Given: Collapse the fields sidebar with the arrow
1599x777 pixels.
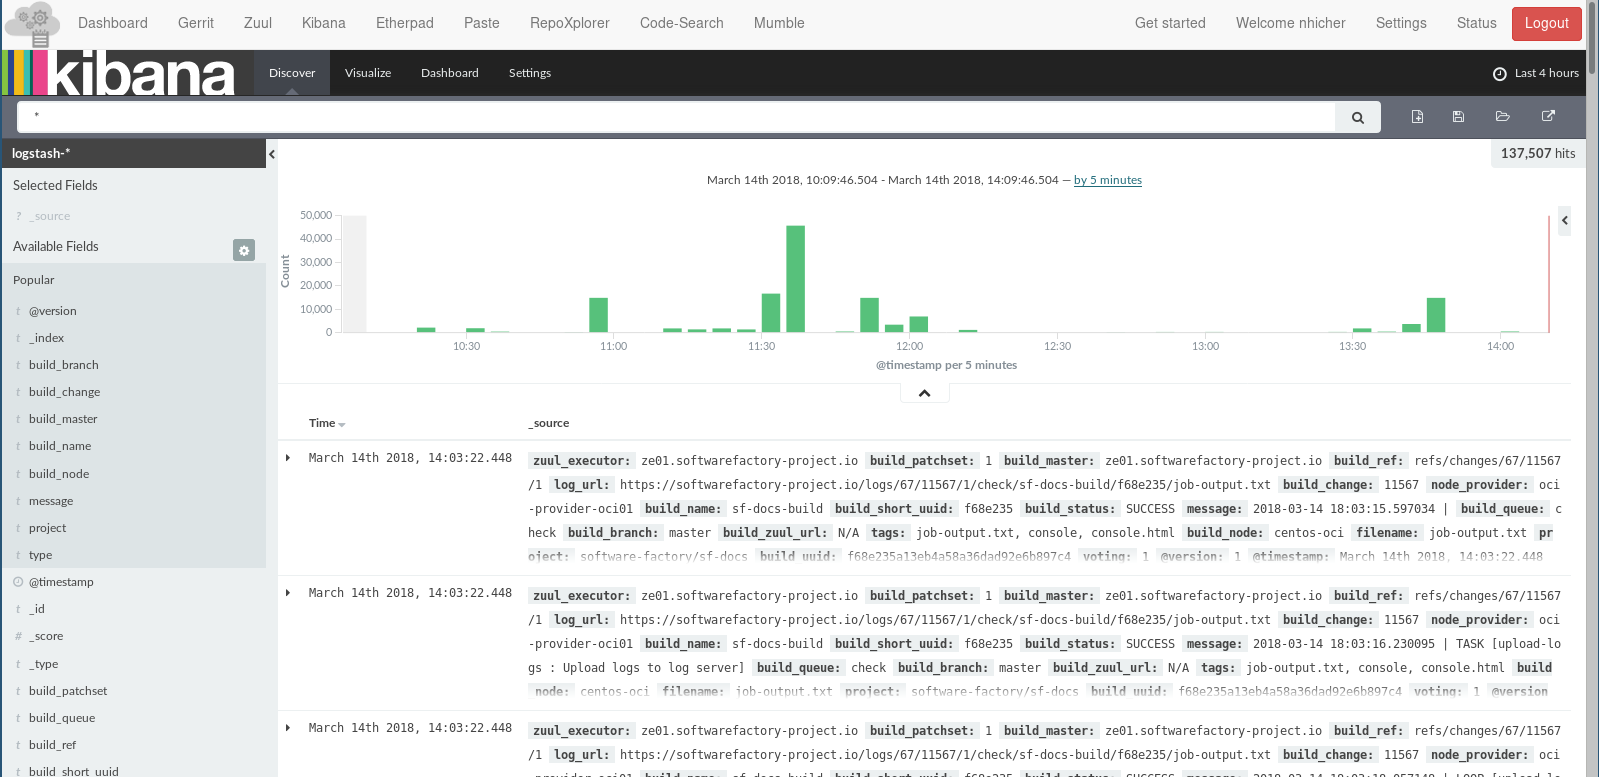Looking at the screenshot, I should (271, 154).
